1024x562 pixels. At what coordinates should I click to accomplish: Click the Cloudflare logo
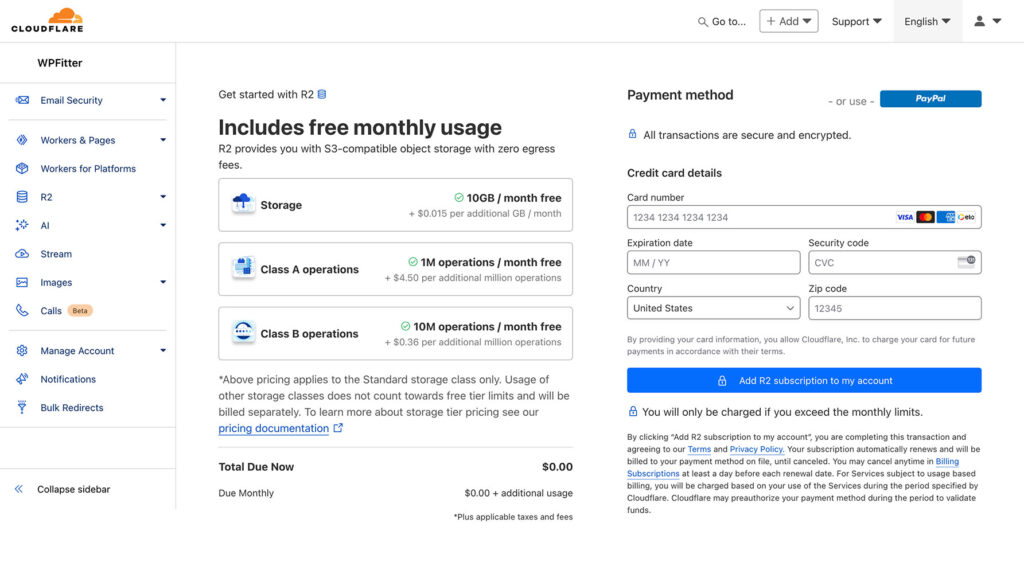(x=47, y=20)
